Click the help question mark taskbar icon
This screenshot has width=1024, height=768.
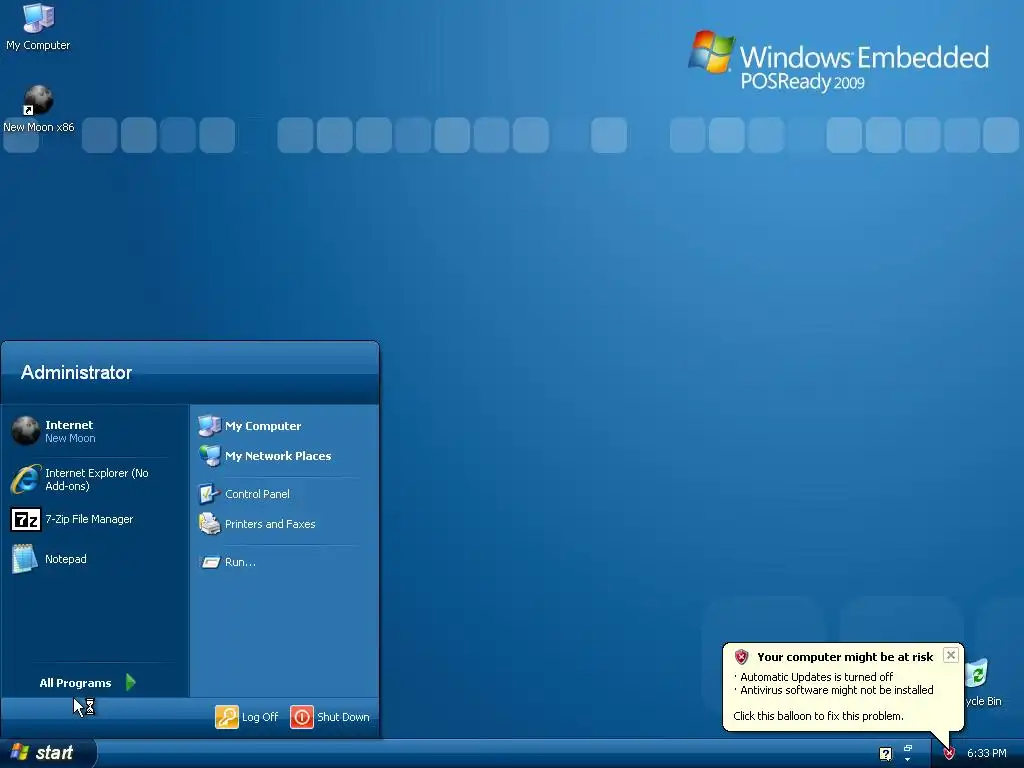[886, 754]
